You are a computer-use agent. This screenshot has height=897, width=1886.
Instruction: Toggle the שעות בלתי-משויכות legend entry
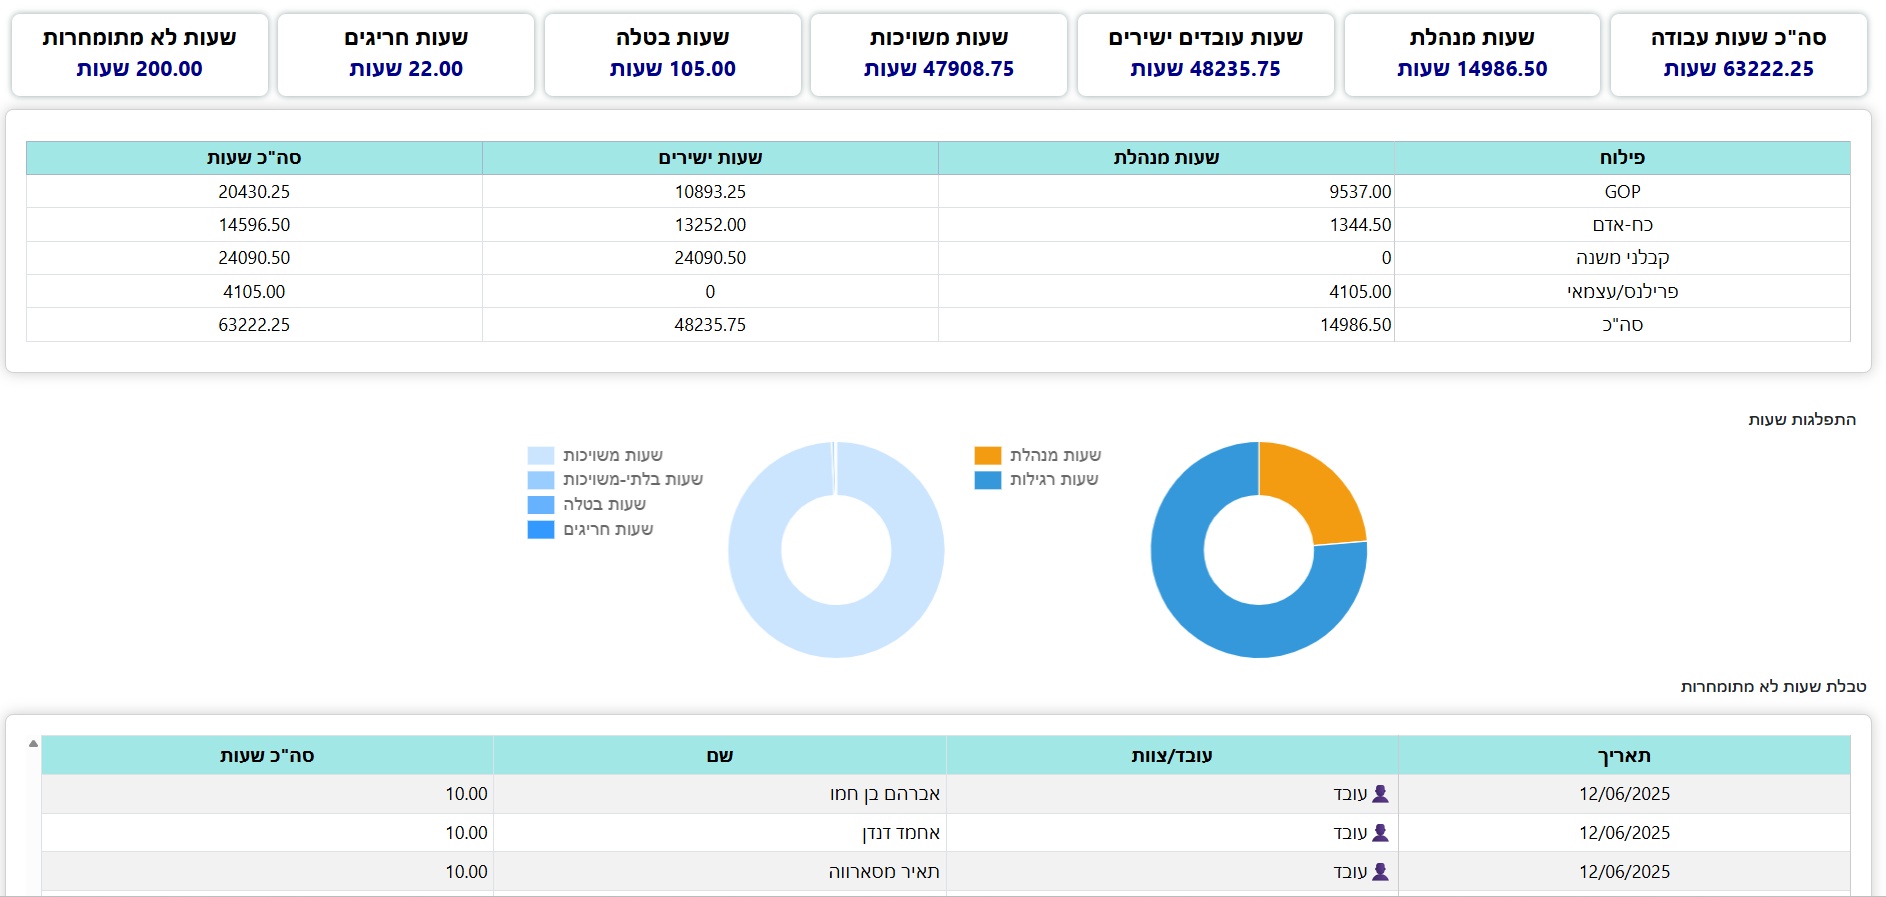point(614,480)
